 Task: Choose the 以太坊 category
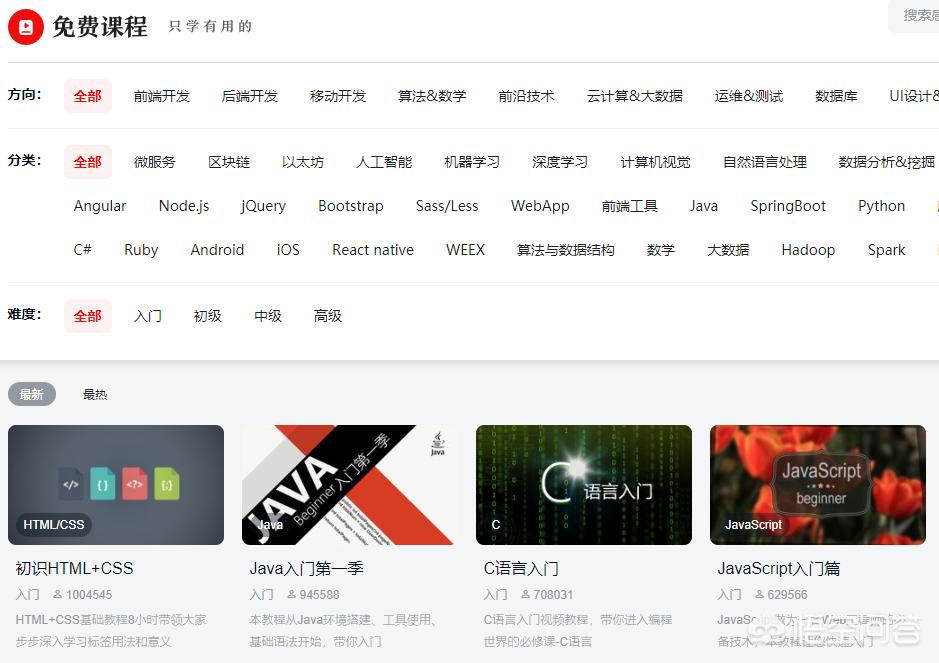click(x=302, y=162)
